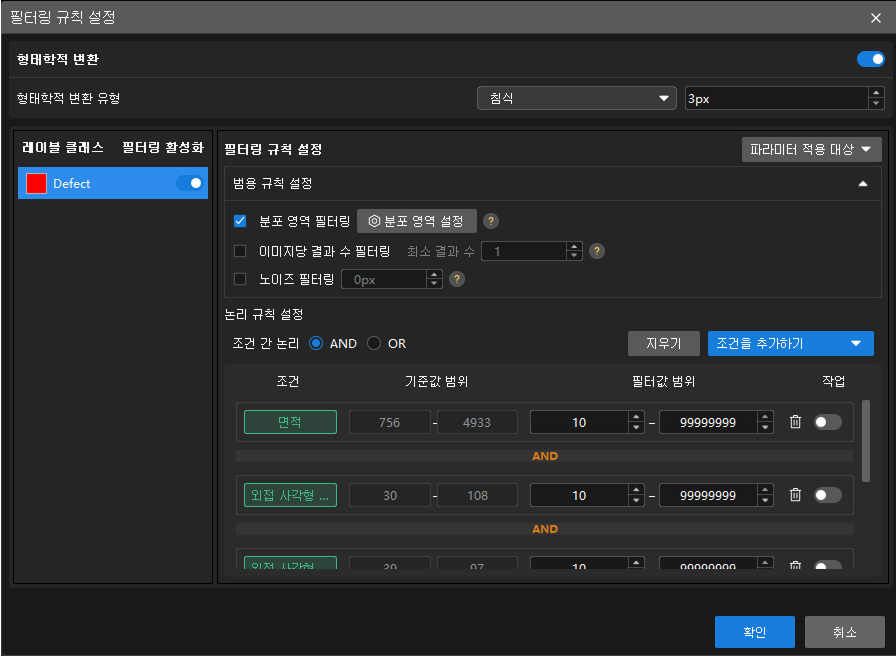Viewport: 896px width, 656px height.
Task: Select the AND logic radio button
Action: [316, 343]
